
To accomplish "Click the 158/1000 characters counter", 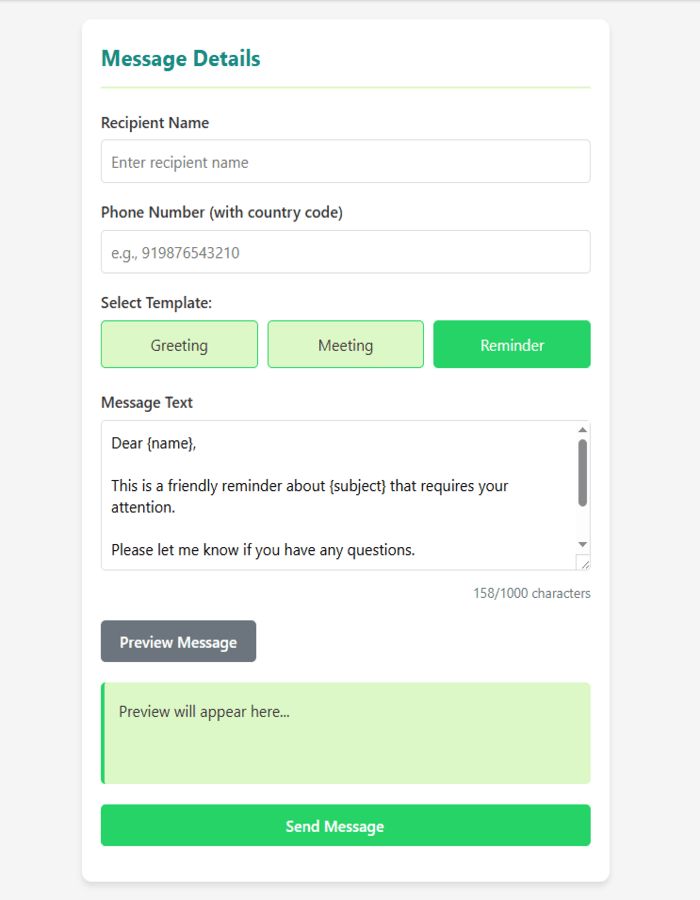I will (531, 593).
